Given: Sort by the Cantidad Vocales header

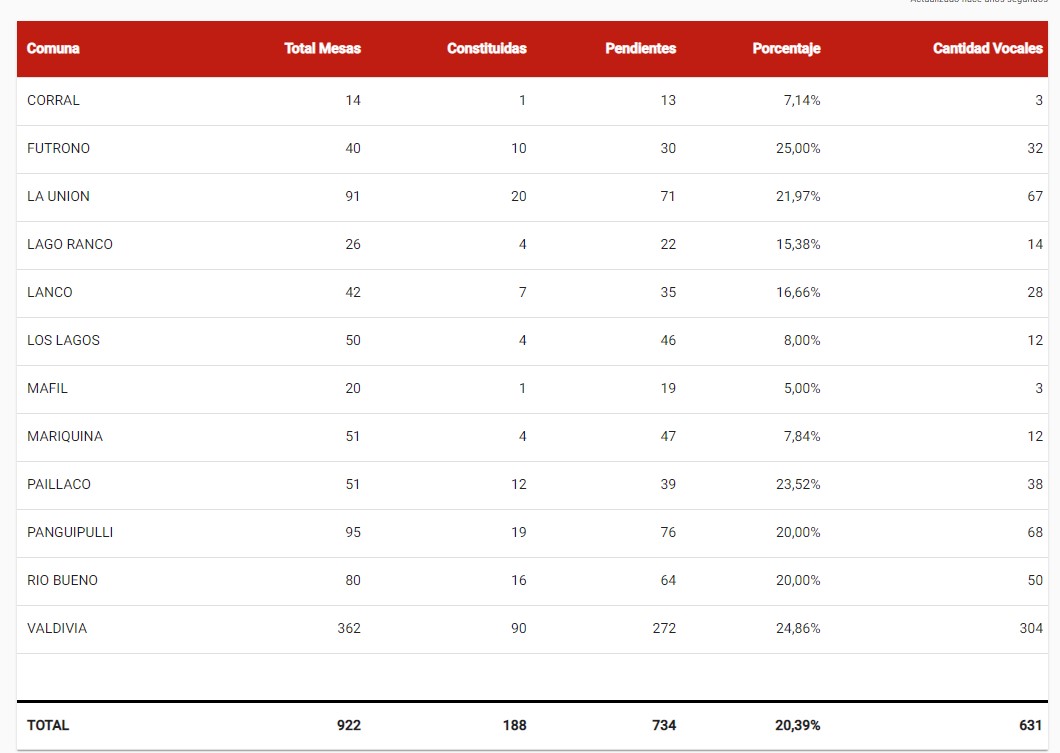Looking at the screenshot, I should (988, 49).
